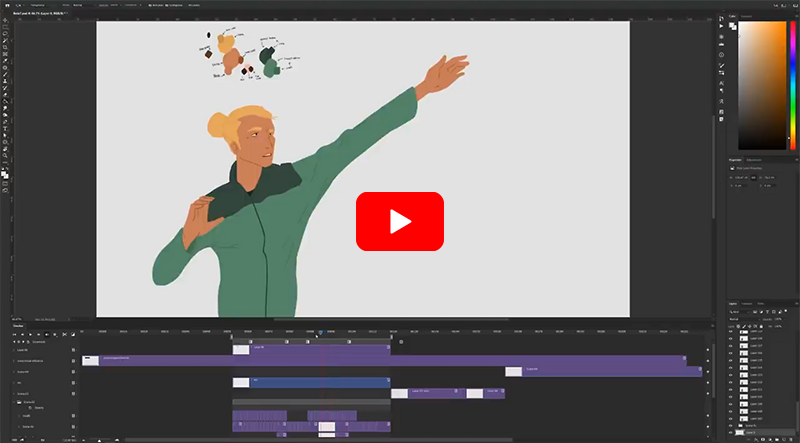Go to first frame in timeline
The image size is (800, 443).
pyautogui.click(x=14, y=334)
